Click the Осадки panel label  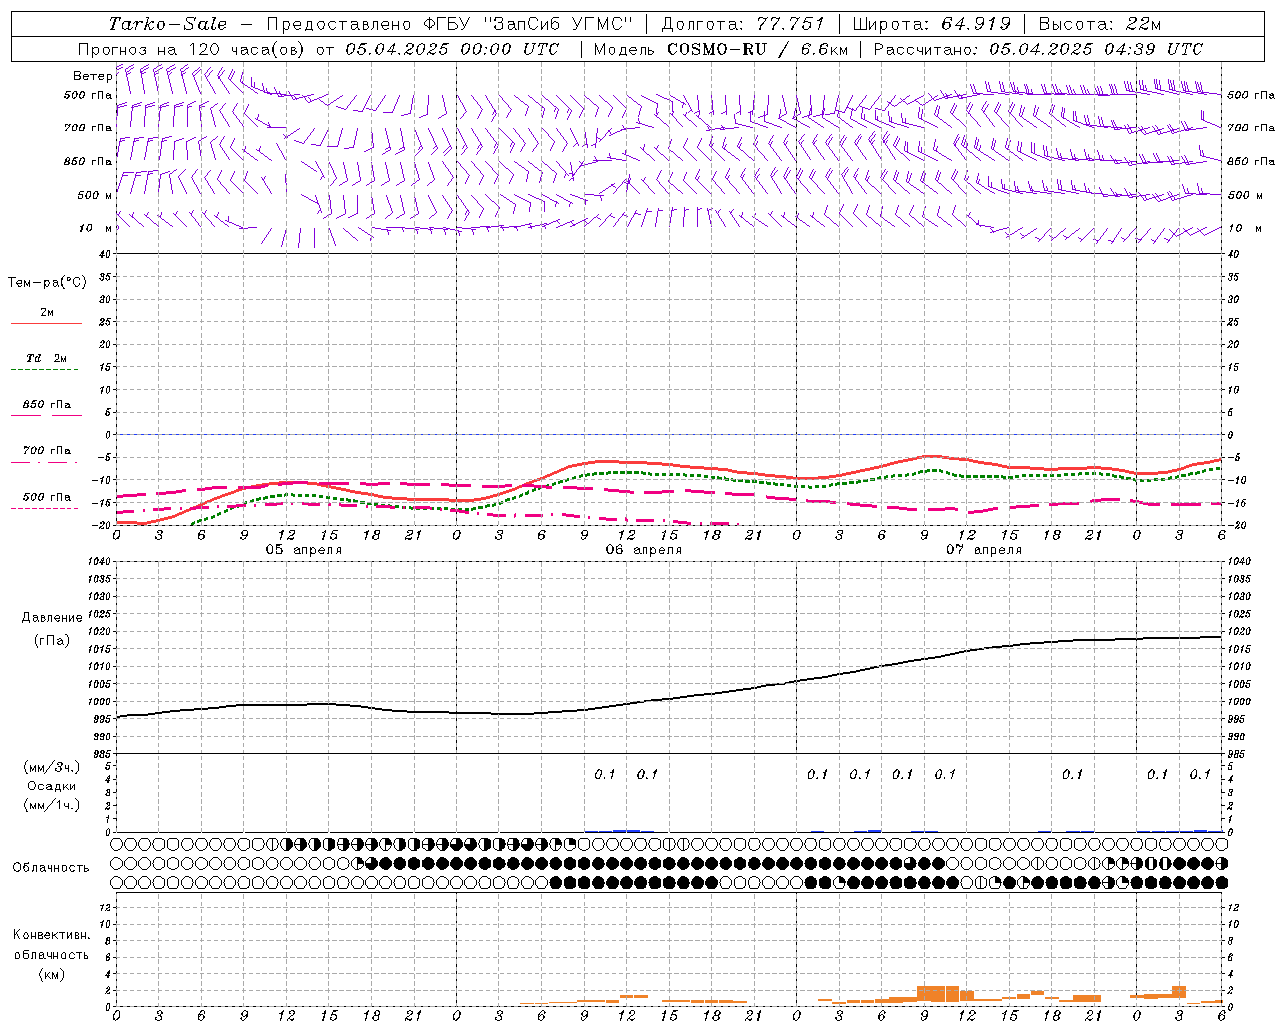[x=52, y=786]
